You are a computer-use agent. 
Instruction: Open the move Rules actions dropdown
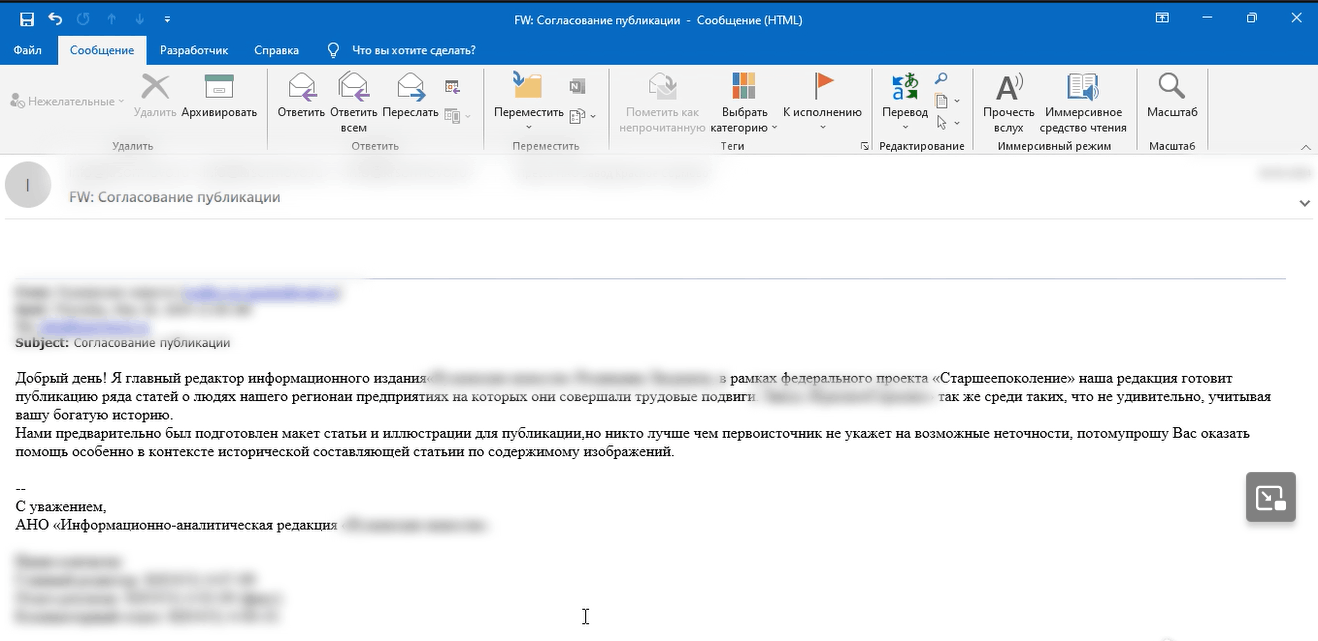point(582,116)
